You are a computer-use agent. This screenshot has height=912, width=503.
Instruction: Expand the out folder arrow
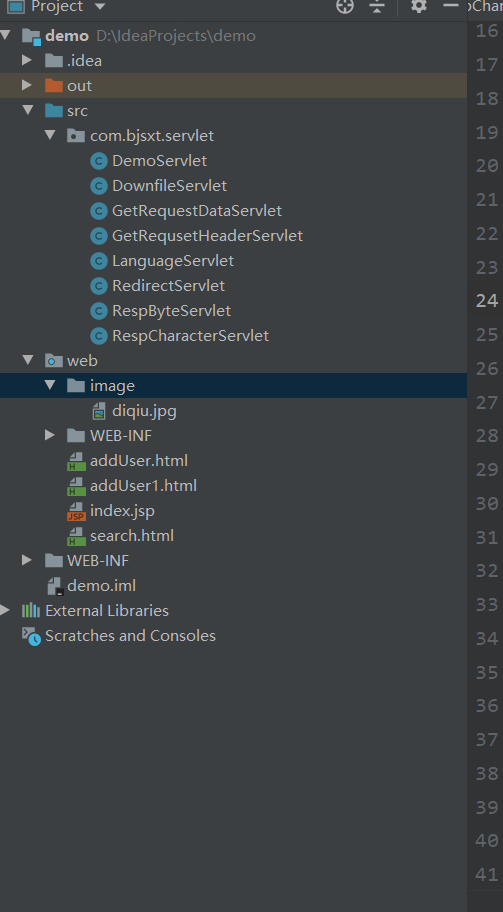(27, 85)
